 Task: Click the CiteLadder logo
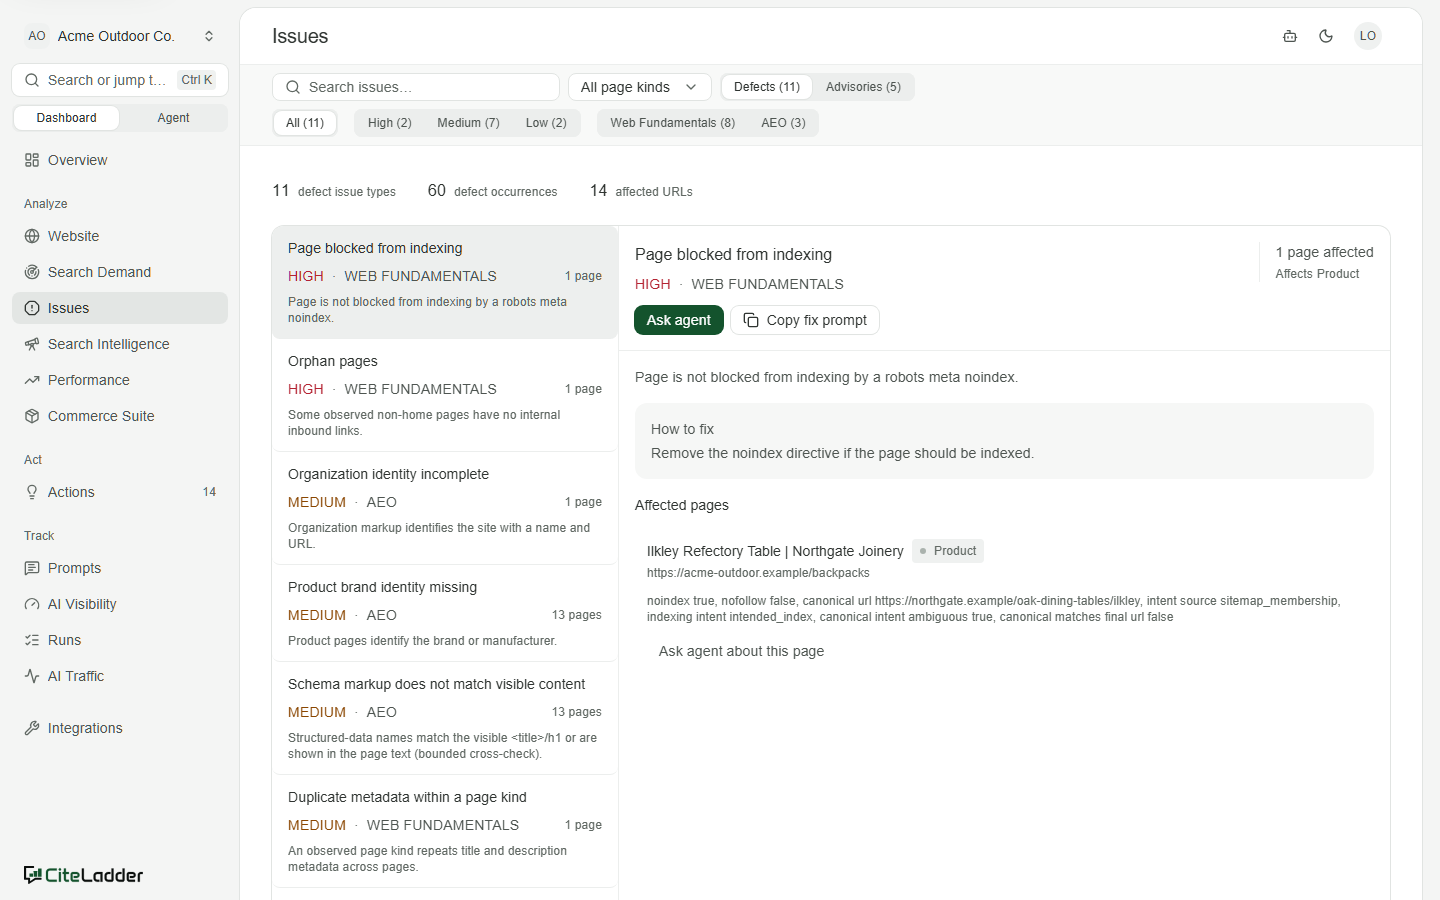84,875
